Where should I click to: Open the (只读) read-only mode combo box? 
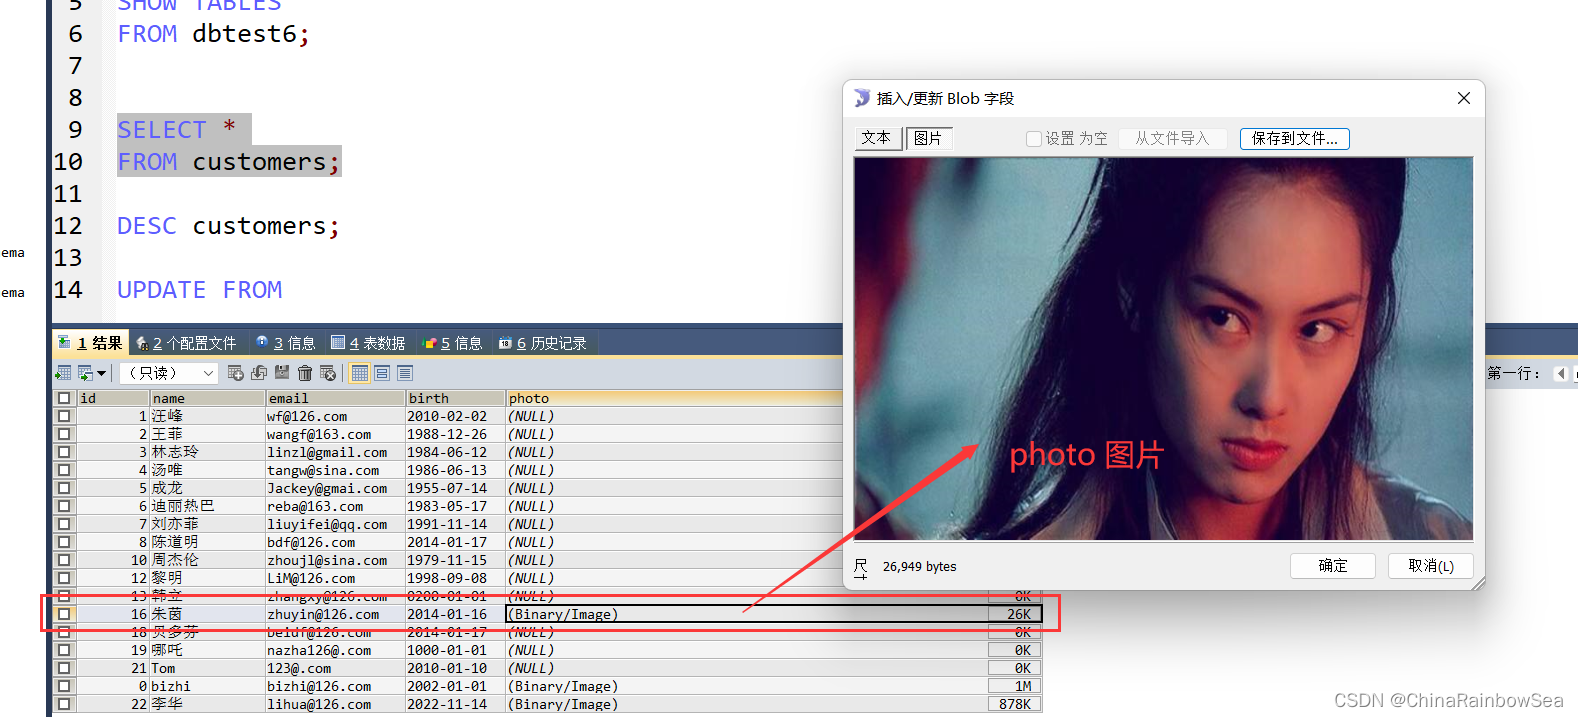[169, 373]
